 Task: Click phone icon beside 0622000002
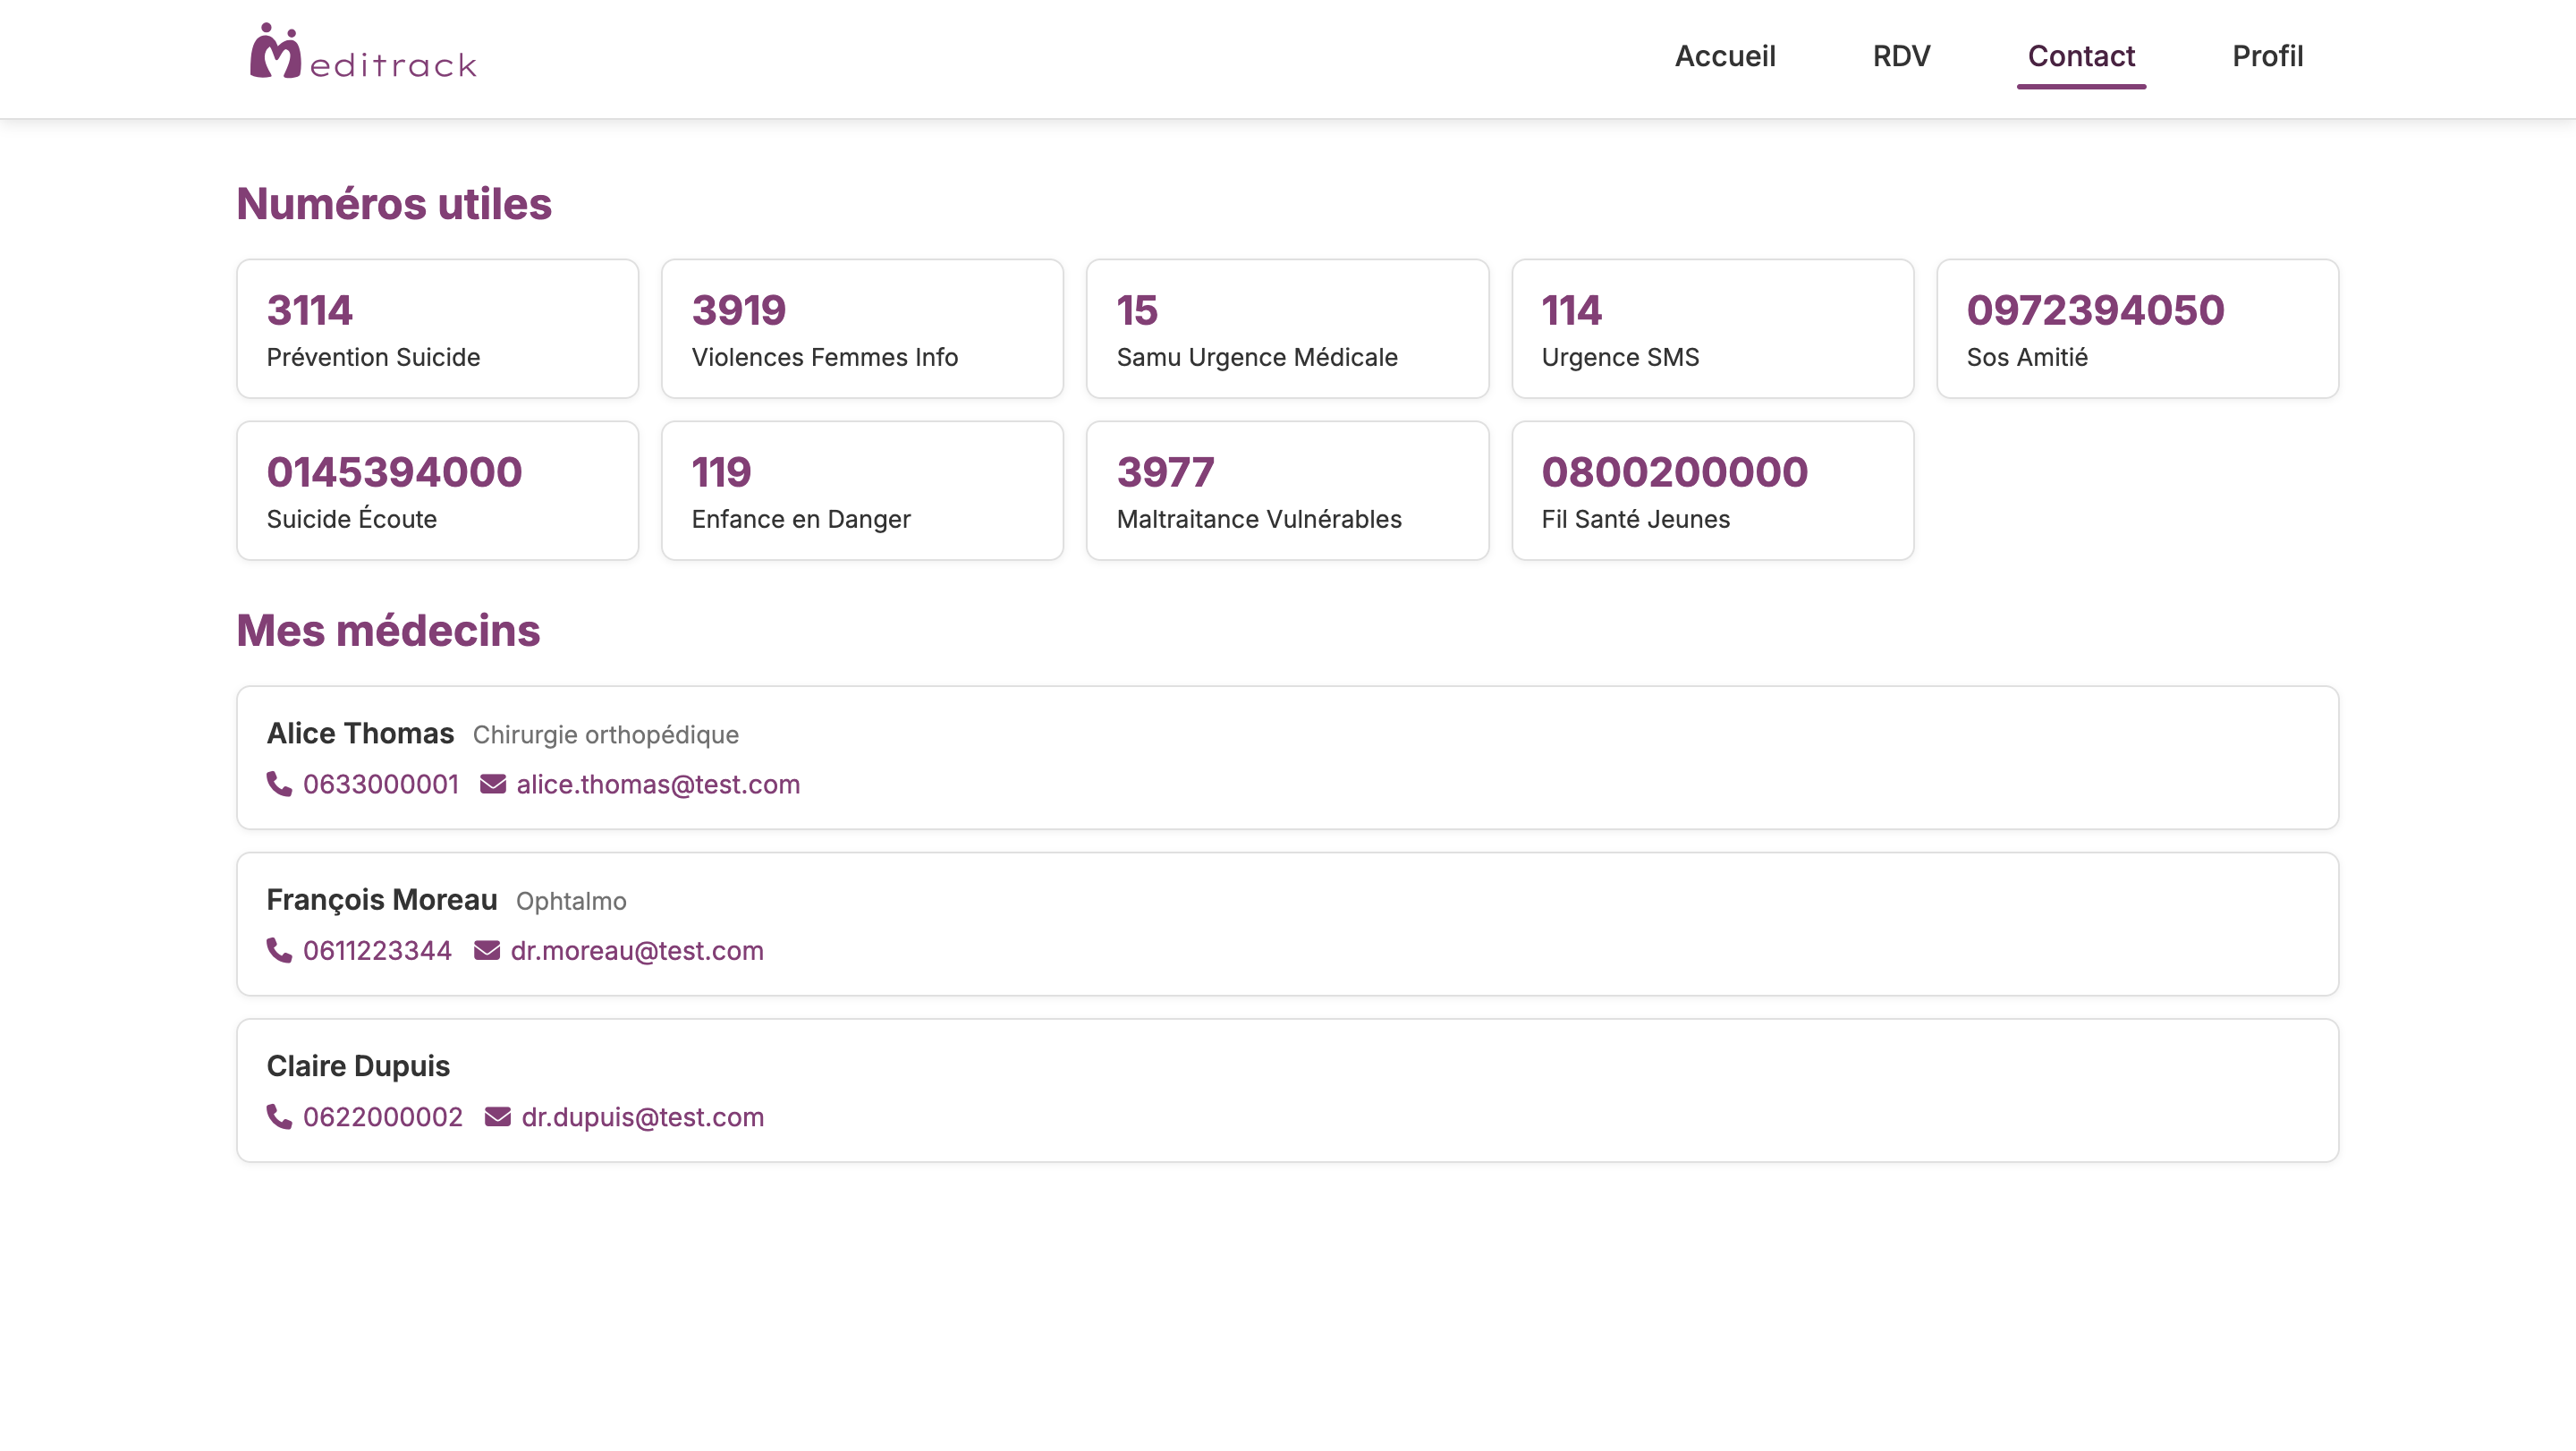coord(279,1116)
